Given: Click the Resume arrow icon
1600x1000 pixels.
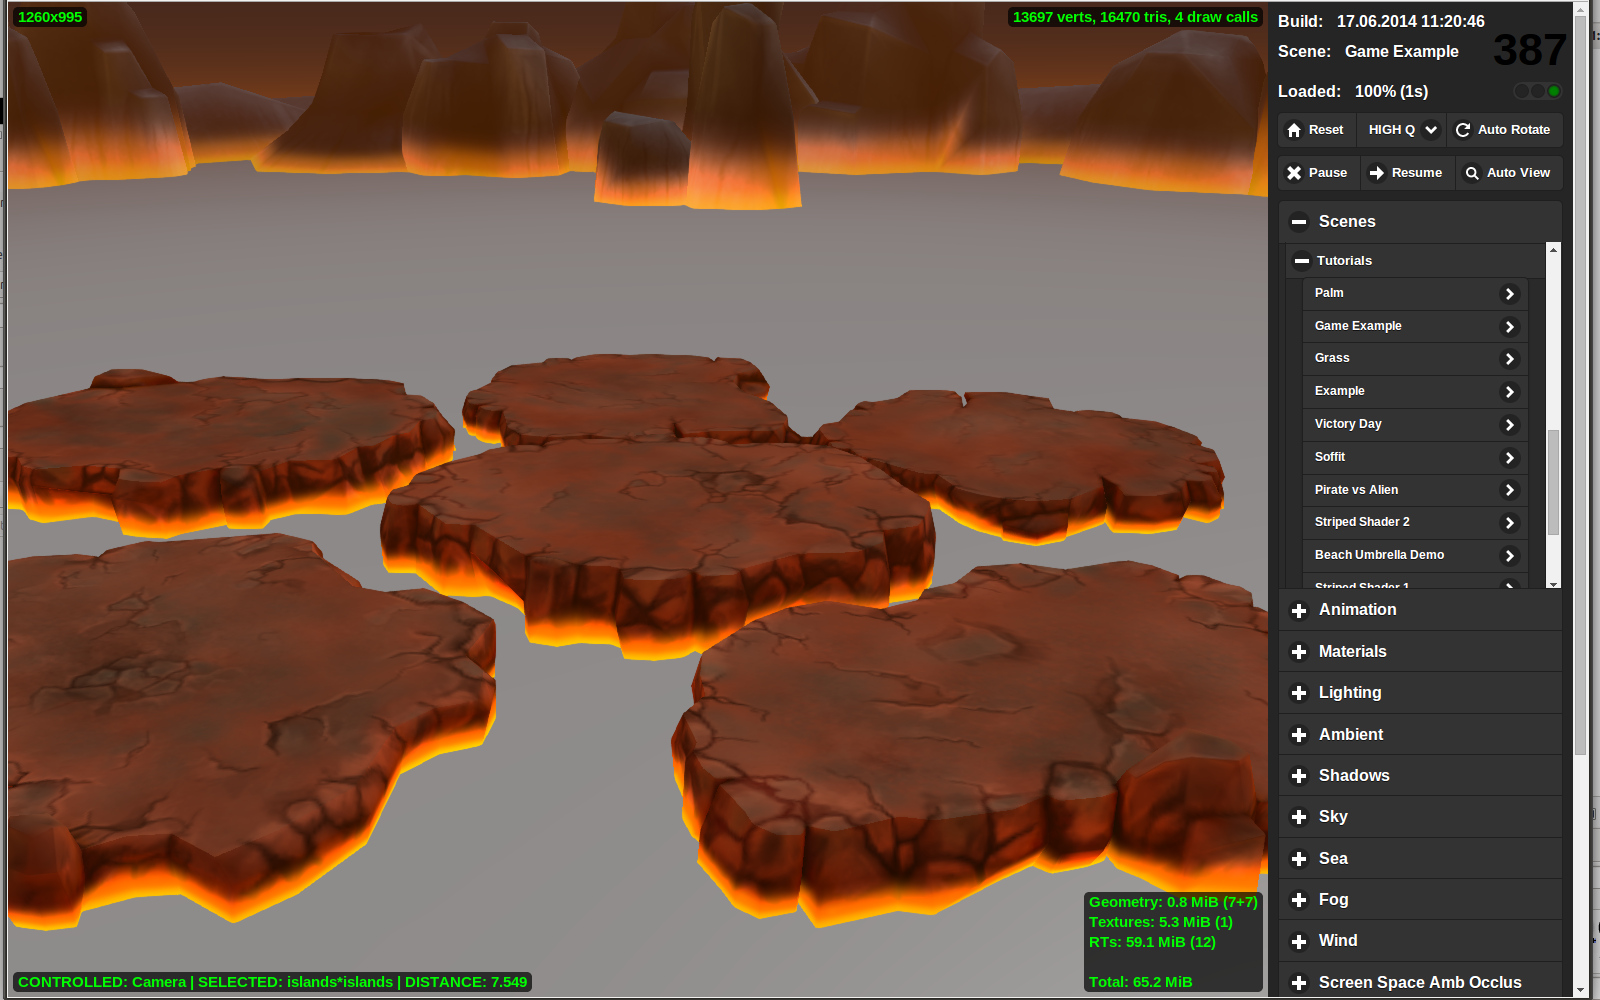Looking at the screenshot, I should coord(1377,173).
